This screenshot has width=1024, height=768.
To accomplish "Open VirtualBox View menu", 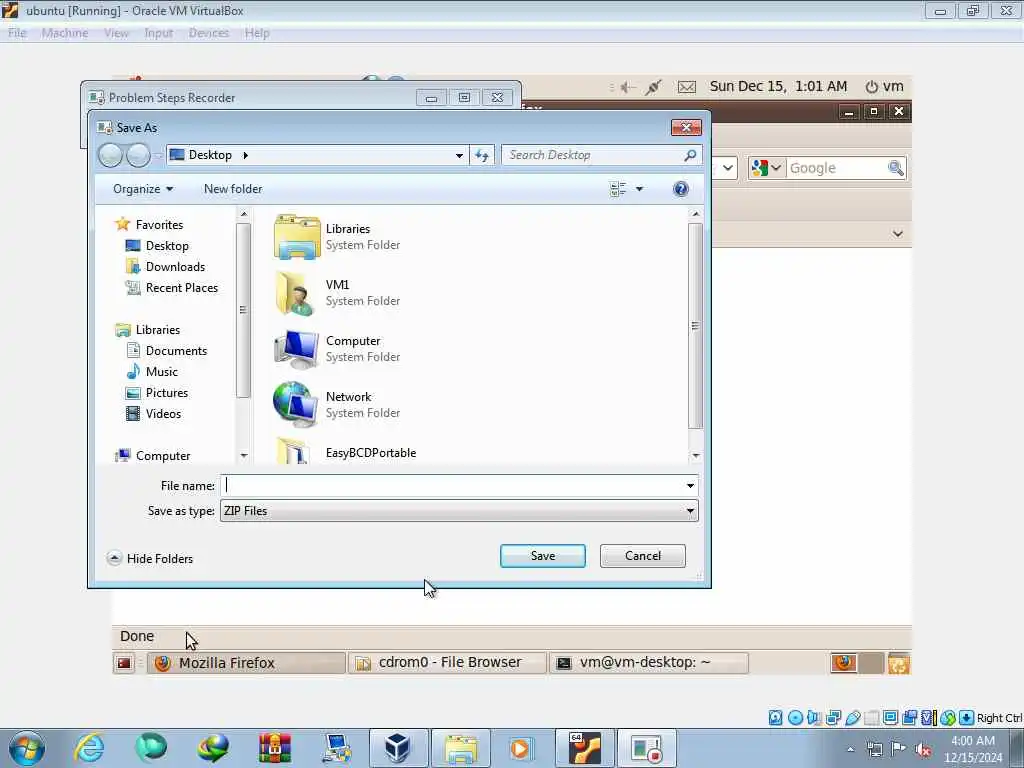I will [116, 33].
